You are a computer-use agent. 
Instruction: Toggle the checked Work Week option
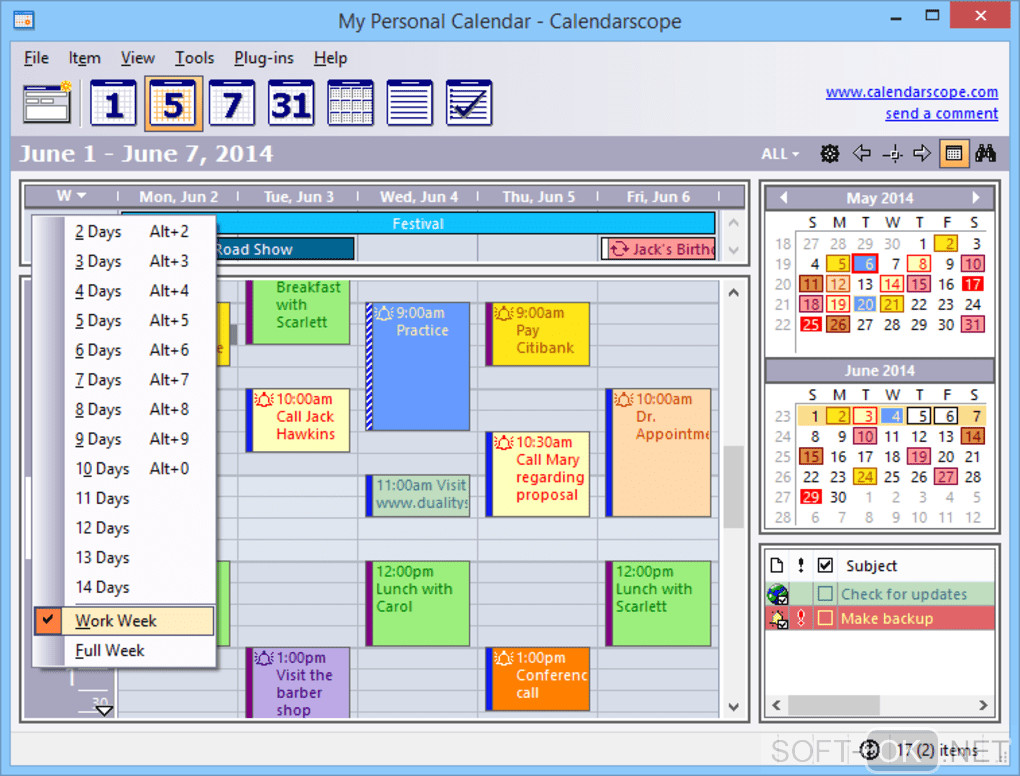124,621
